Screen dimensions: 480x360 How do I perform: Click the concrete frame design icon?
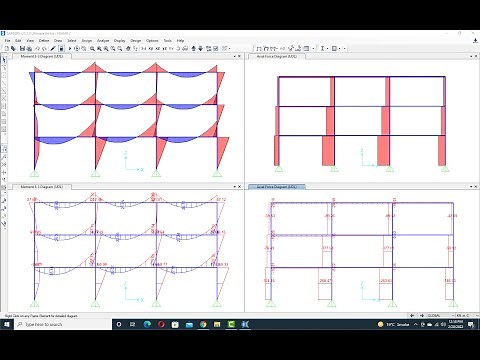tap(334, 48)
